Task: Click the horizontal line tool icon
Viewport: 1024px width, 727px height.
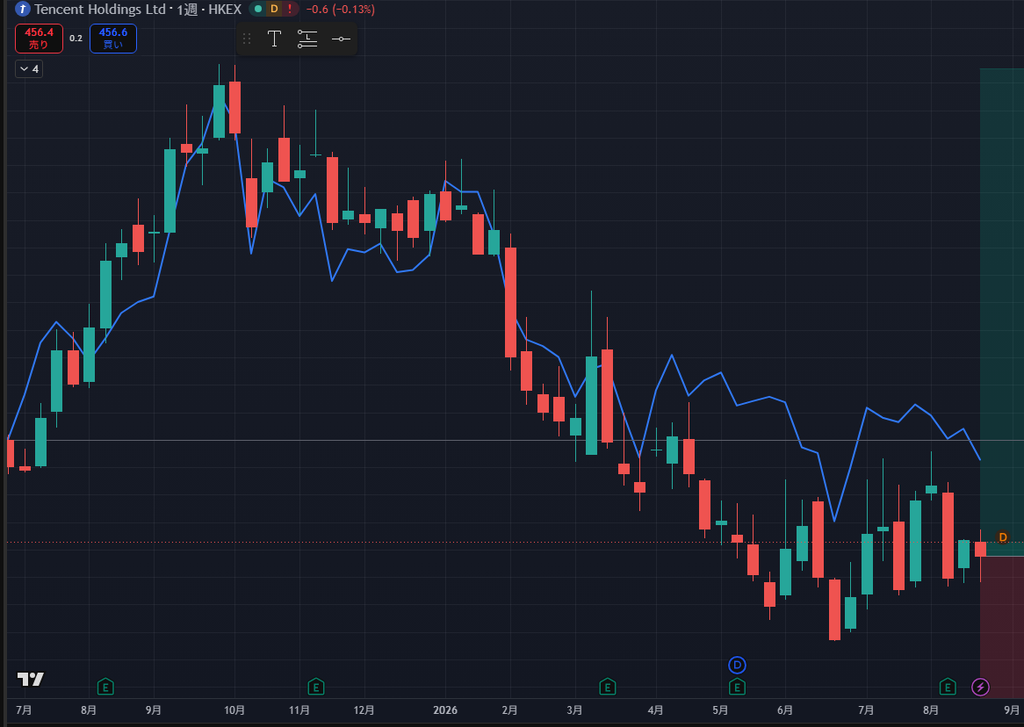Action: coord(341,39)
